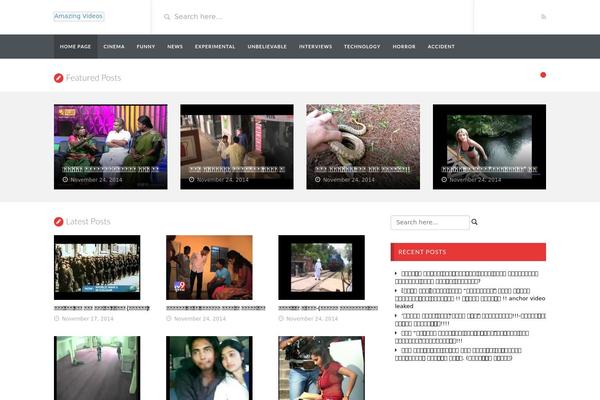Click the red featured slider dot
600x400 pixels.
(x=543, y=75)
